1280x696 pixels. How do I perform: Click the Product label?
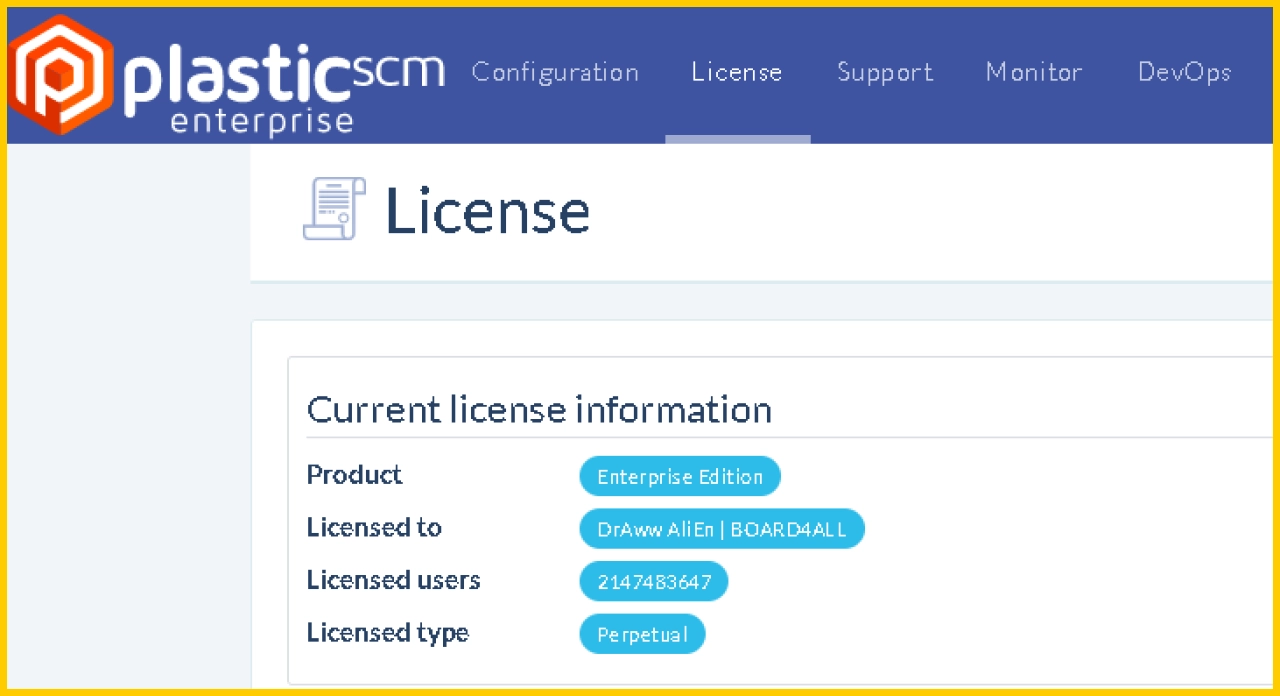pyautogui.click(x=354, y=474)
